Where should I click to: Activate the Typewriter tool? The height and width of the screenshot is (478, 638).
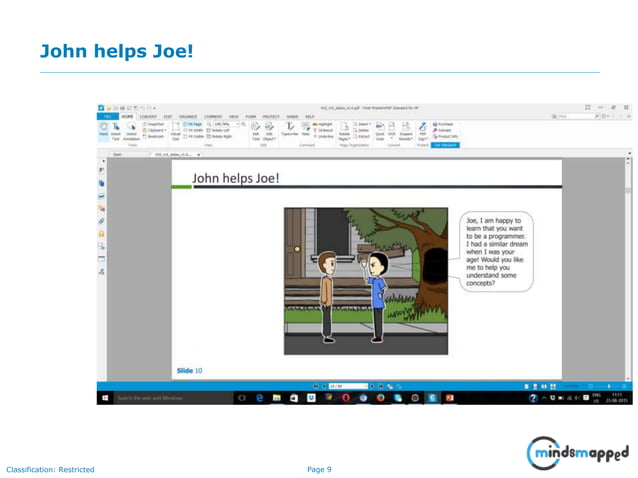coord(290,129)
